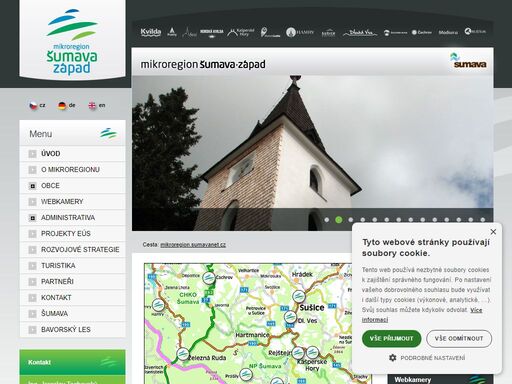The width and height of the screenshot is (512, 384).
Task: Click the mikroregion Šumava západ main logo
Action: [x=72, y=42]
